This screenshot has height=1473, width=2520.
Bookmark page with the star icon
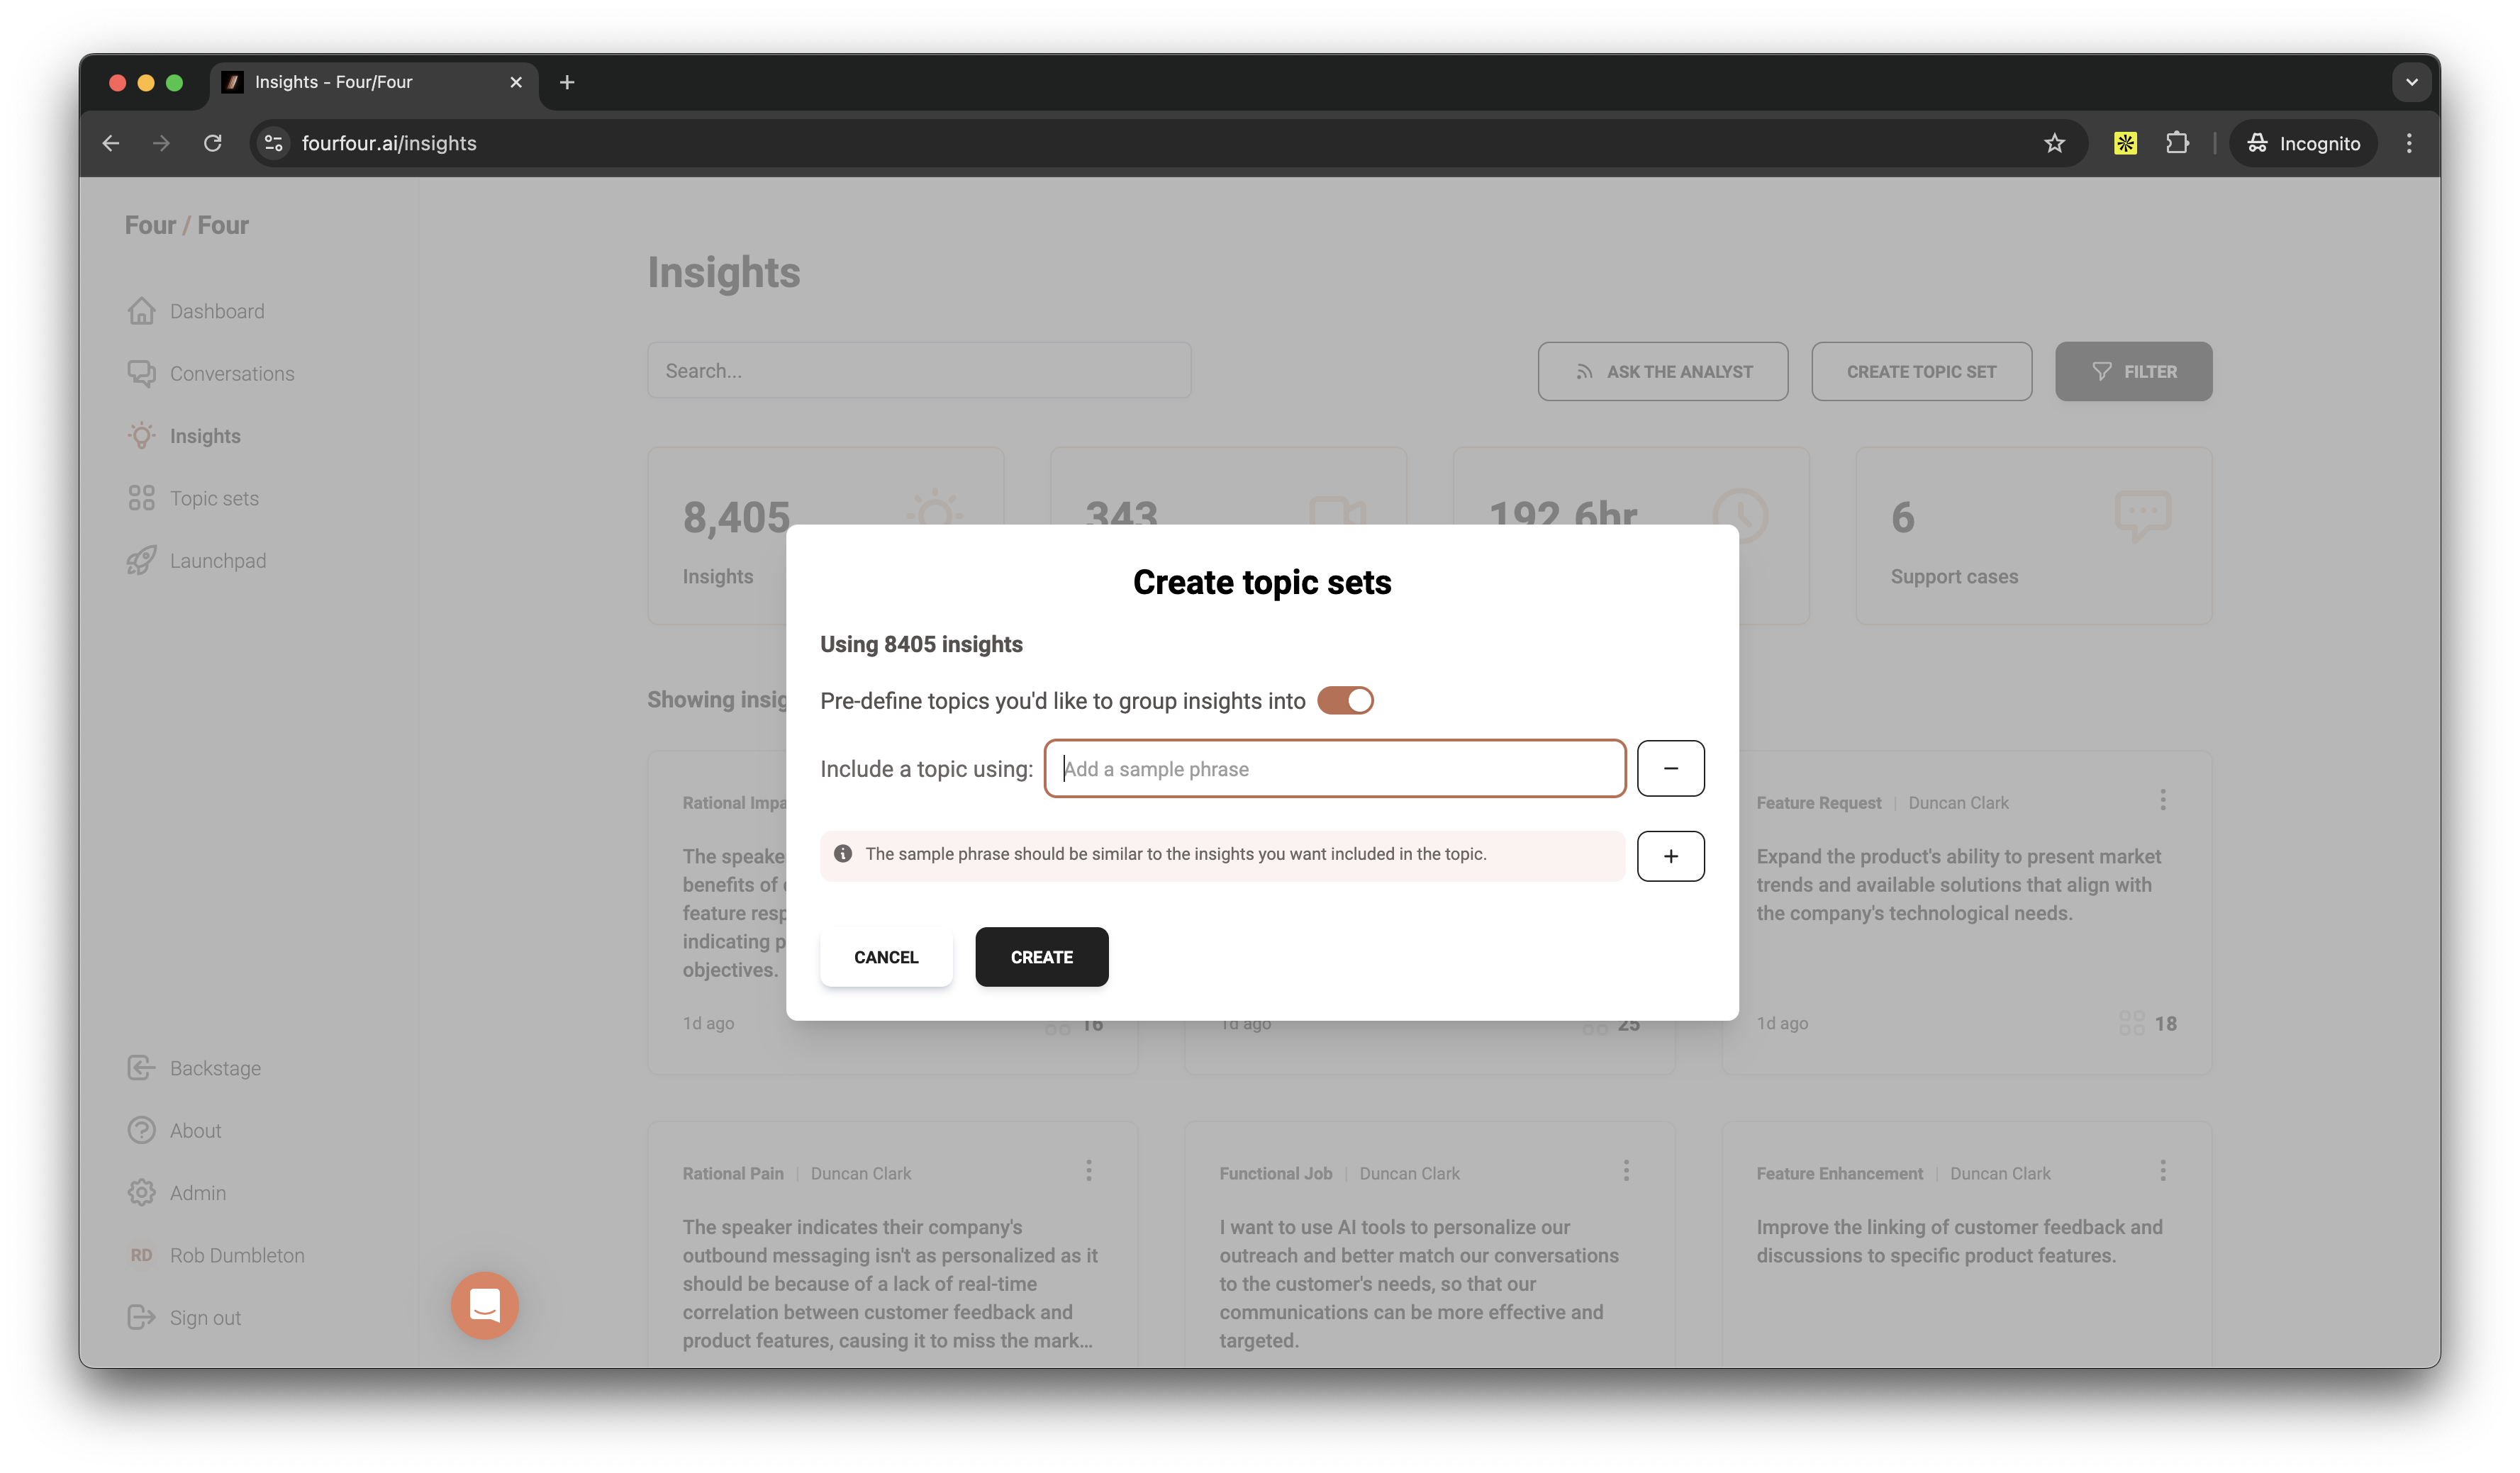2054,143
